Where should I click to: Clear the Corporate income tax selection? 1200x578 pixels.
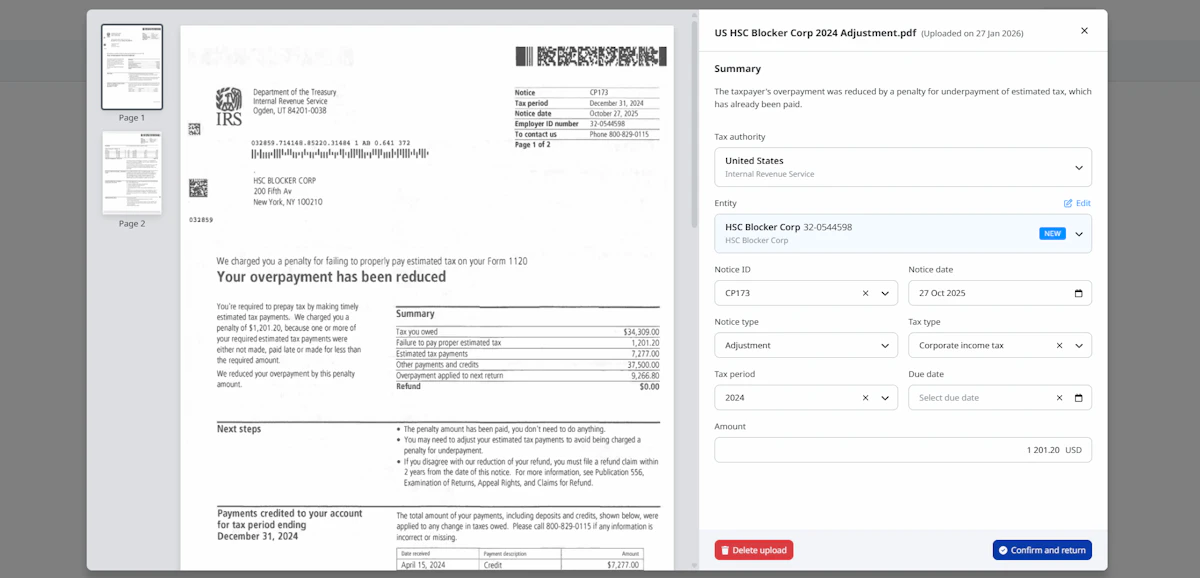point(1060,345)
